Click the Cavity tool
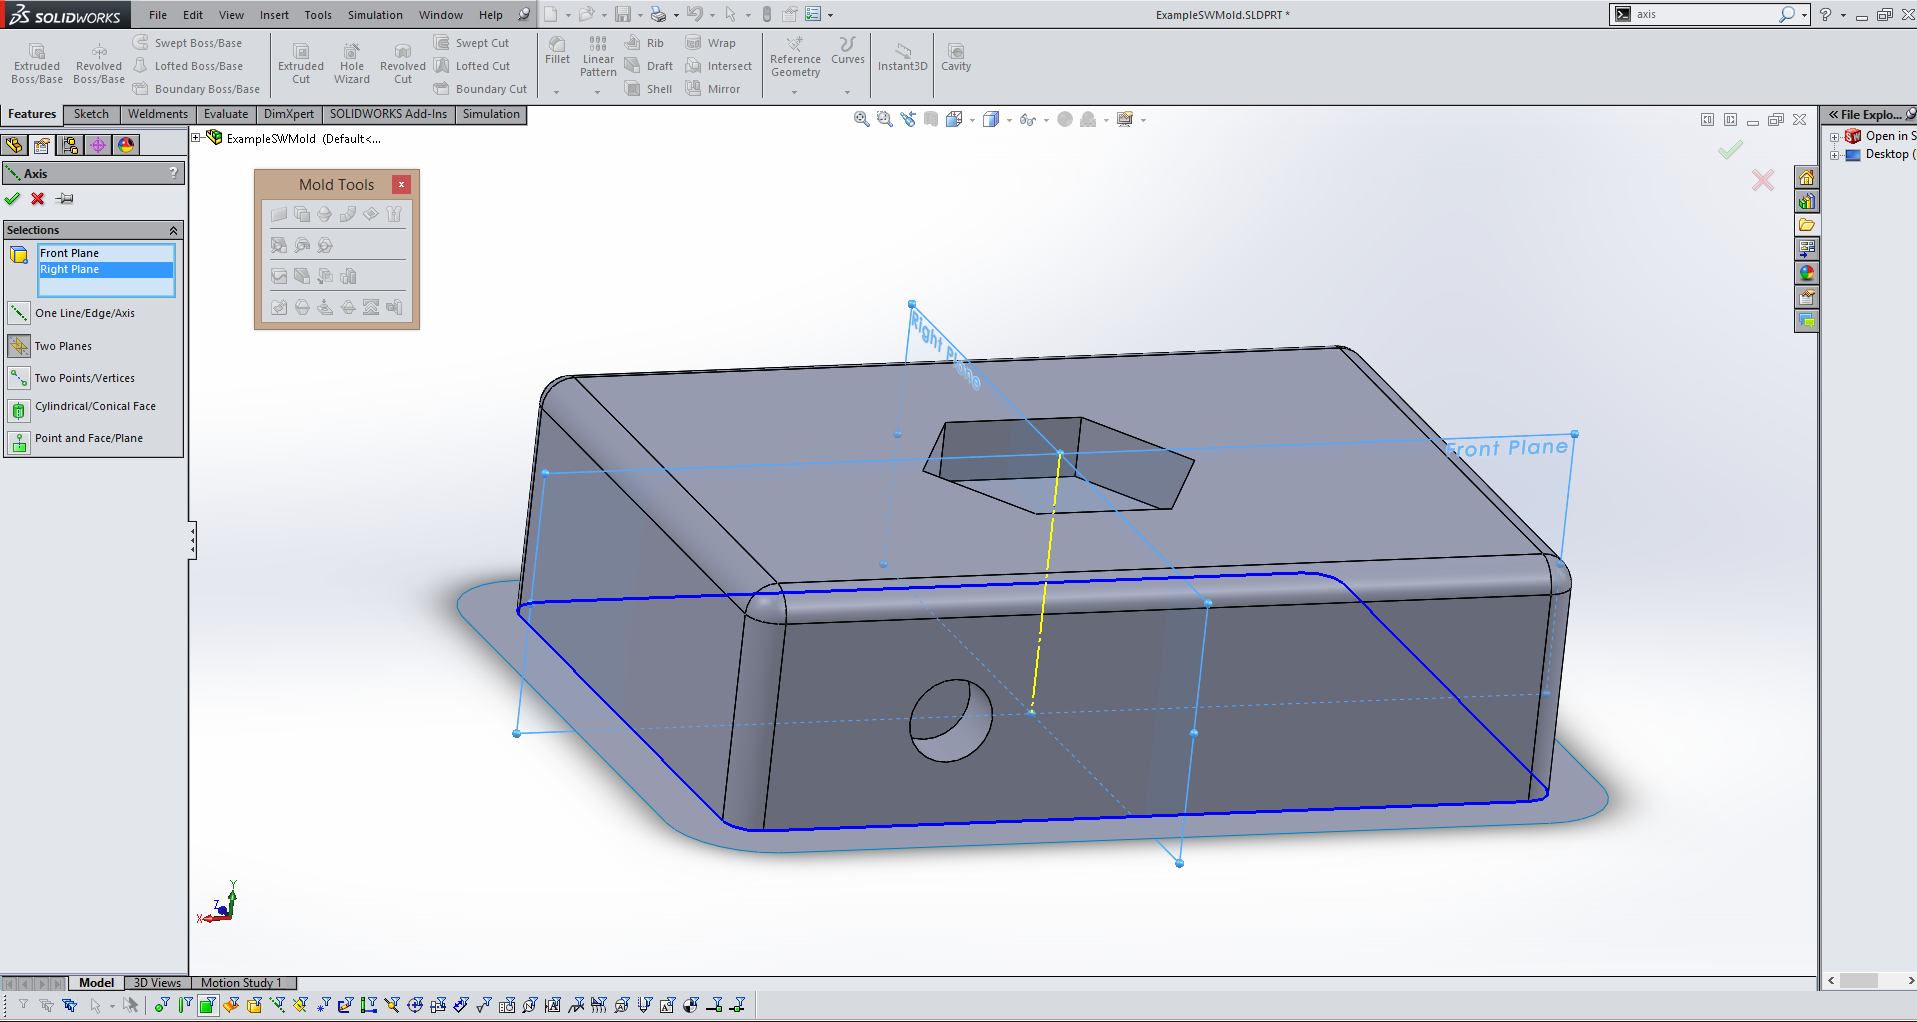1917x1022 pixels. click(956, 56)
